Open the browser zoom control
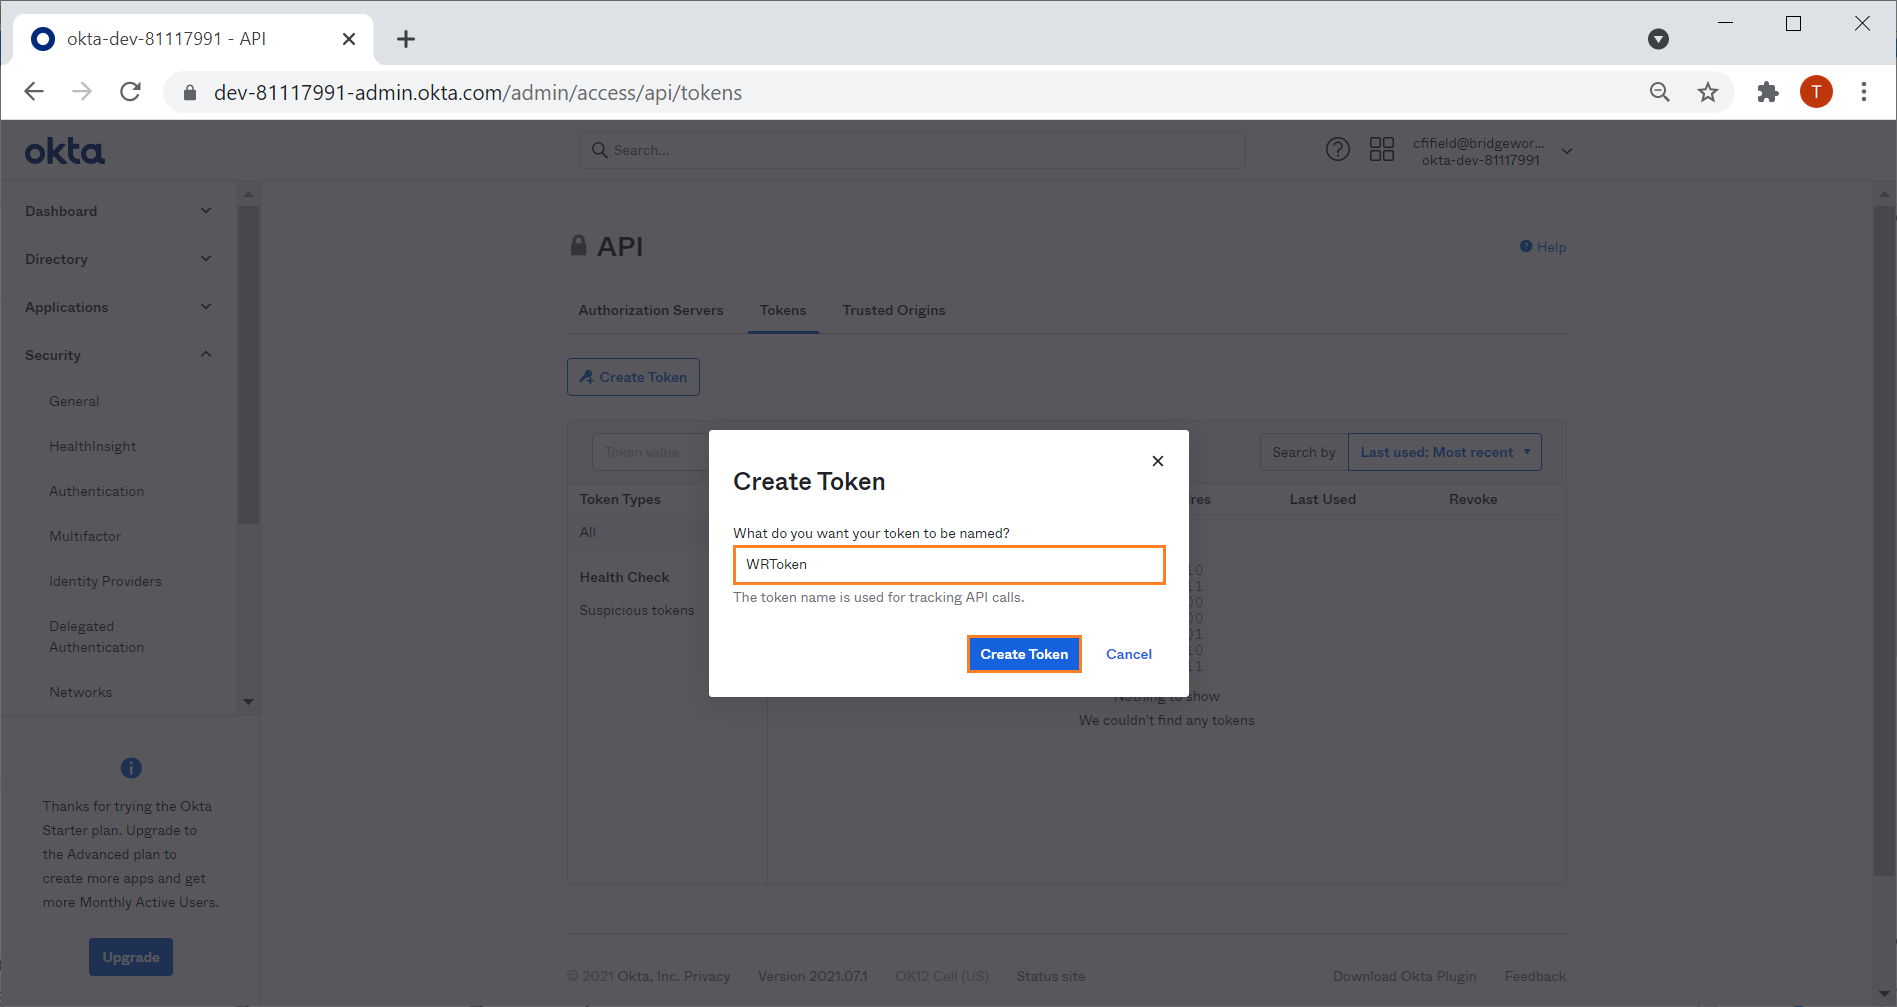The width and height of the screenshot is (1897, 1007). coord(1659,92)
